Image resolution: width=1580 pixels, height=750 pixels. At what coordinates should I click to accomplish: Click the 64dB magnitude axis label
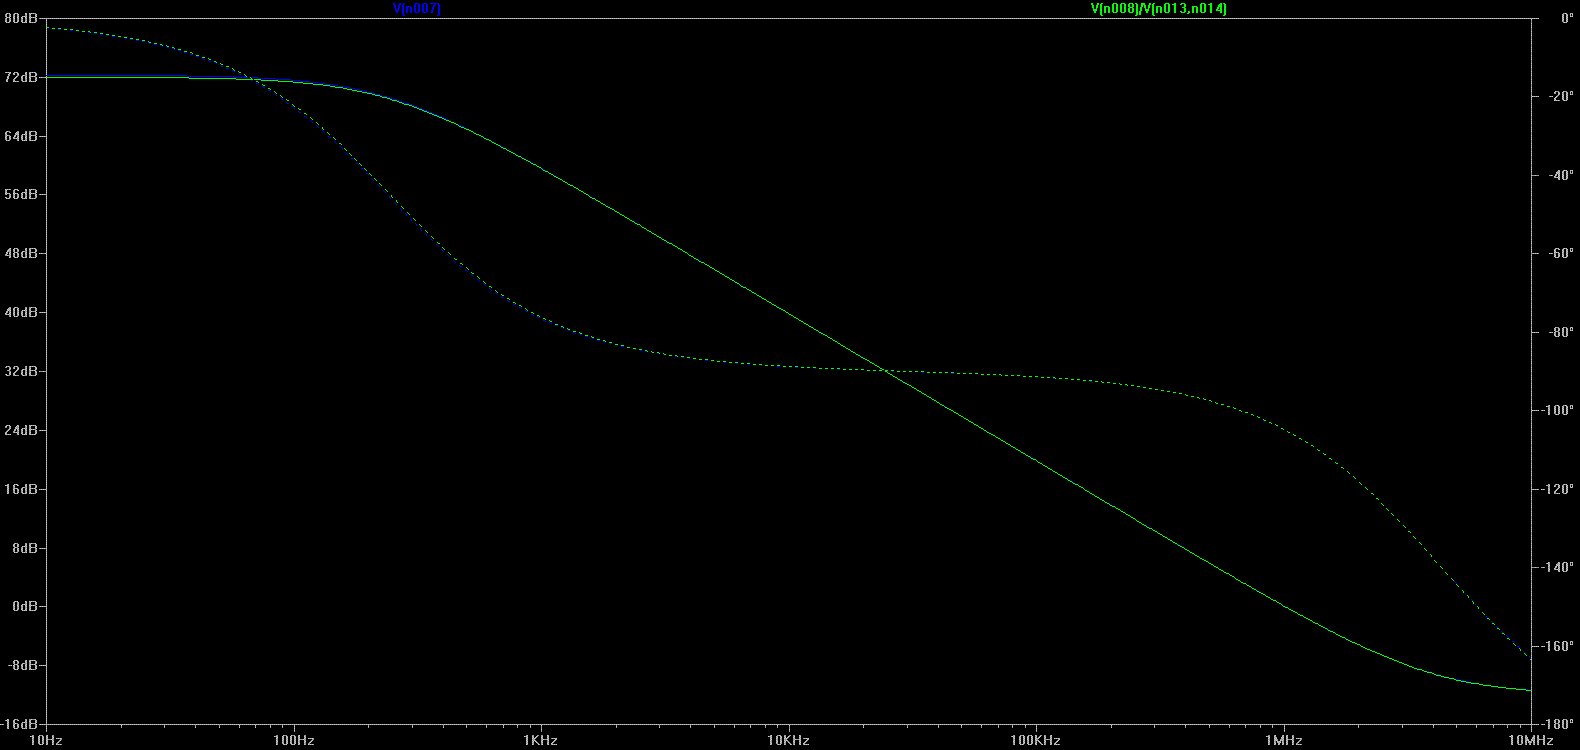point(21,136)
